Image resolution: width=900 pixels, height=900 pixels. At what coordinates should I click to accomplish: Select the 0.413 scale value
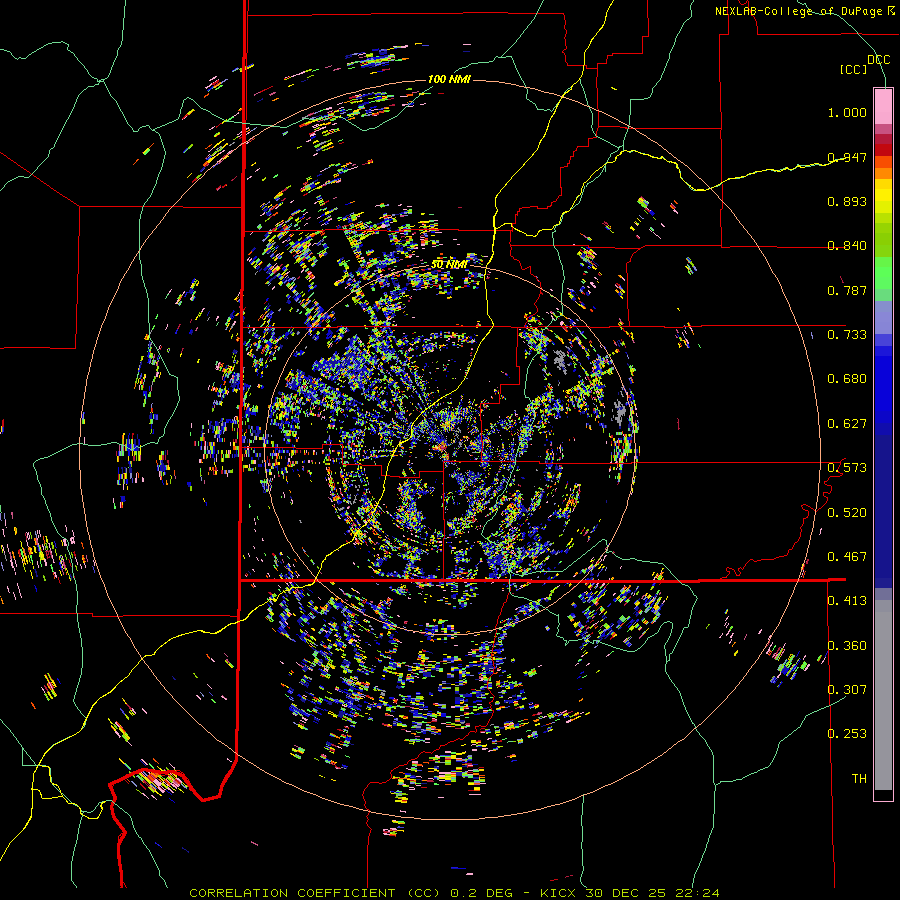pos(847,601)
